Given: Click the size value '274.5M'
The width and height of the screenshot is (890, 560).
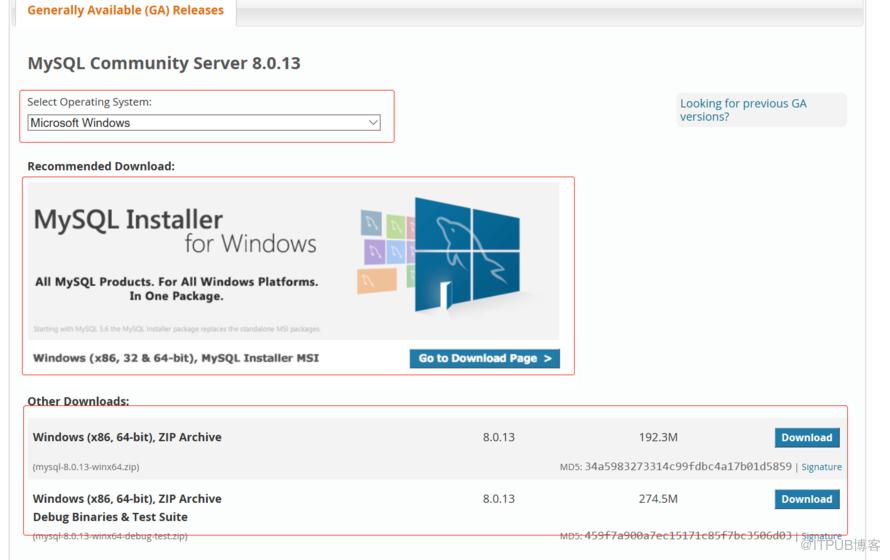Looking at the screenshot, I should [x=658, y=499].
